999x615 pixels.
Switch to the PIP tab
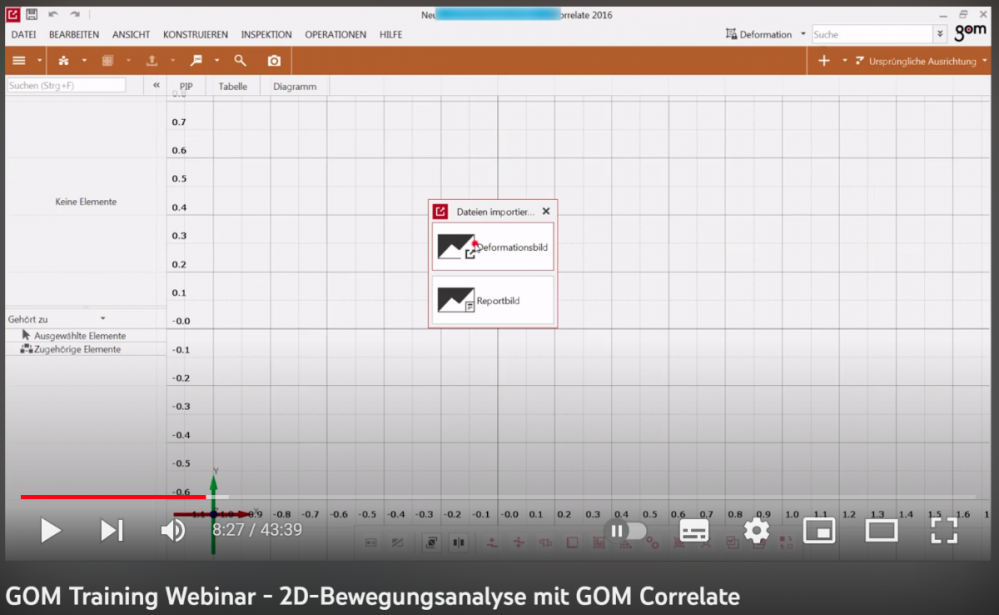click(x=186, y=86)
